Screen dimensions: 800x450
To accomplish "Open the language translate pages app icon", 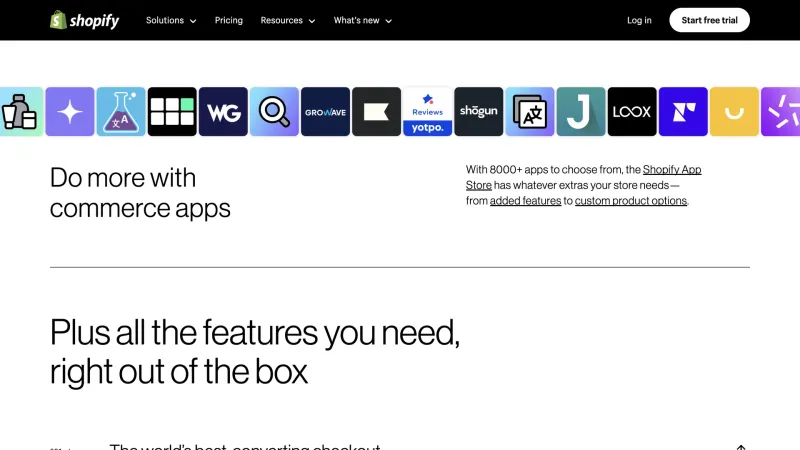I will pos(529,112).
